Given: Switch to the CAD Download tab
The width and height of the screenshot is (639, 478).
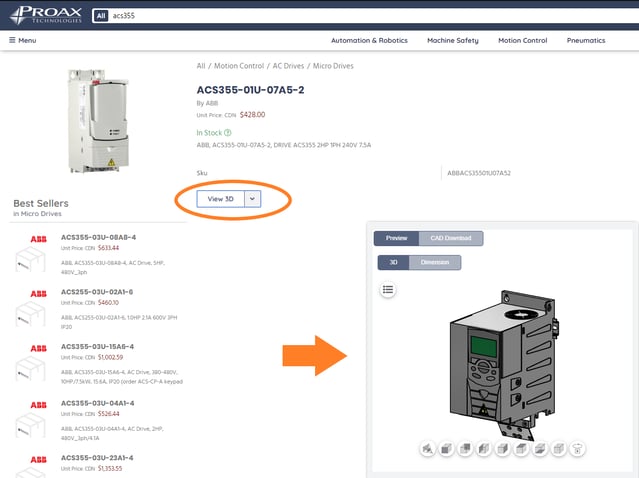Looking at the screenshot, I should click(451, 238).
